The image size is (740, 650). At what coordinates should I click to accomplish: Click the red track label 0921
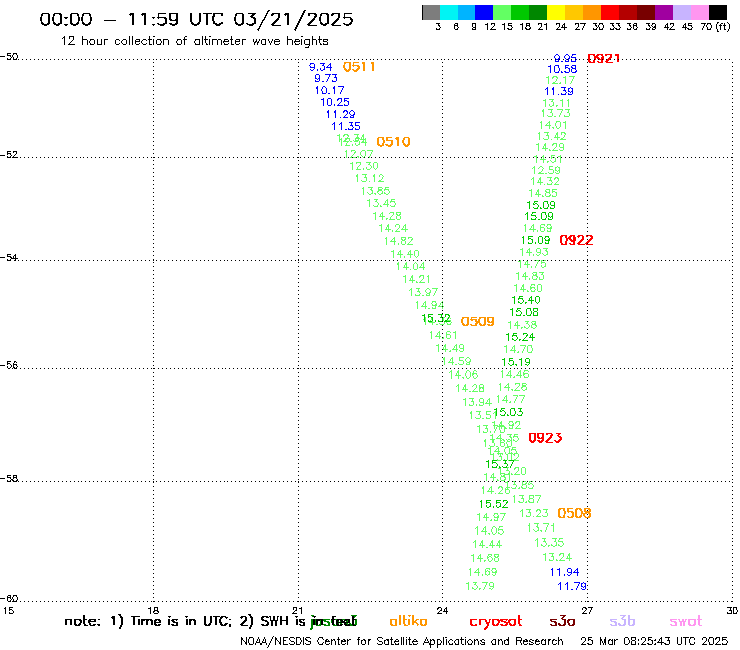coord(603,59)
